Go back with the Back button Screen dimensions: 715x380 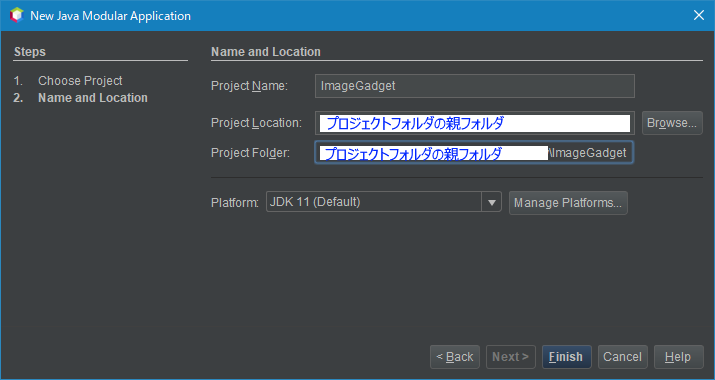[x=455, y=357]
